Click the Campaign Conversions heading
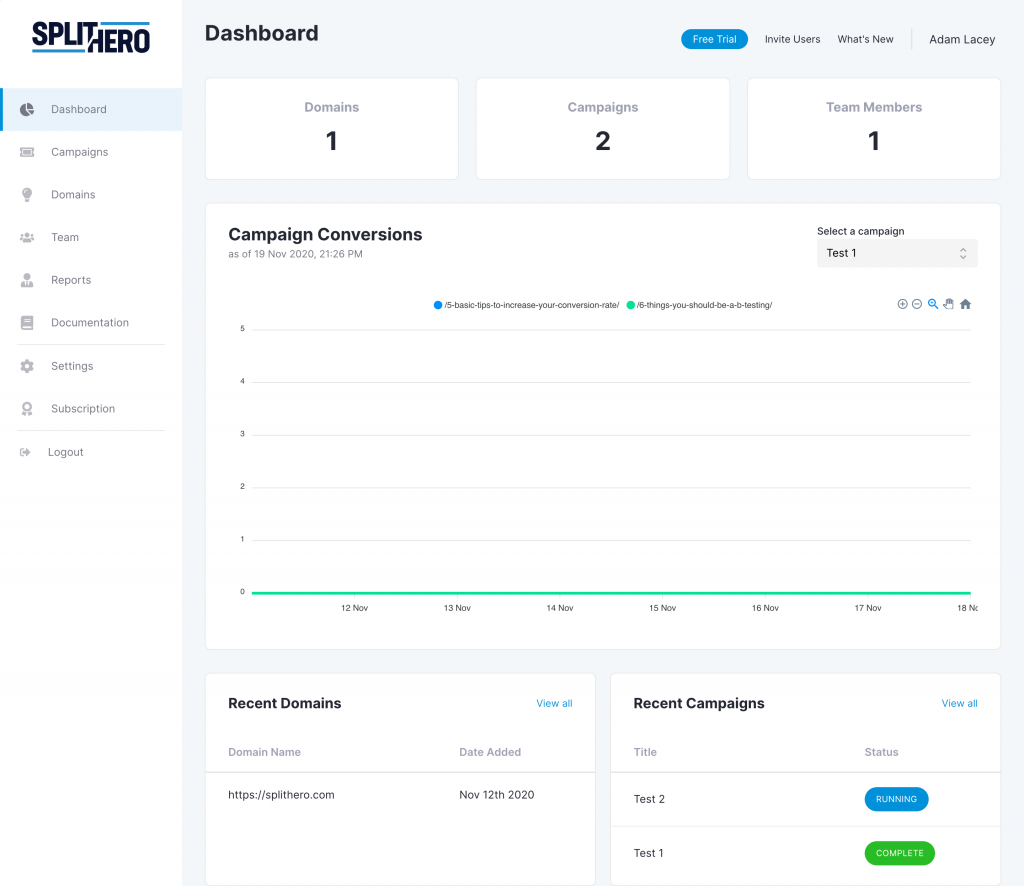Screen dimensions: 1024x886 pos(325,234)
